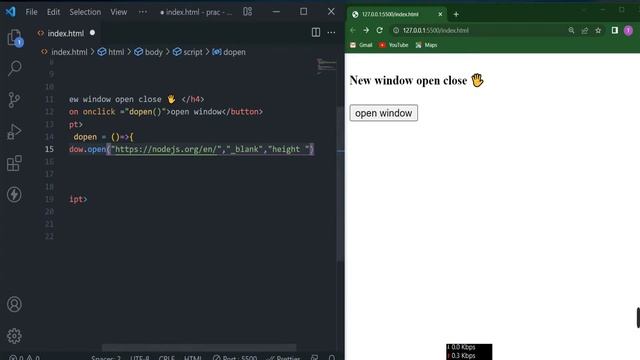Click the zoom magnifier icon in address bar
Viewport: 640px width, 360px height.
tap(571, 30)
